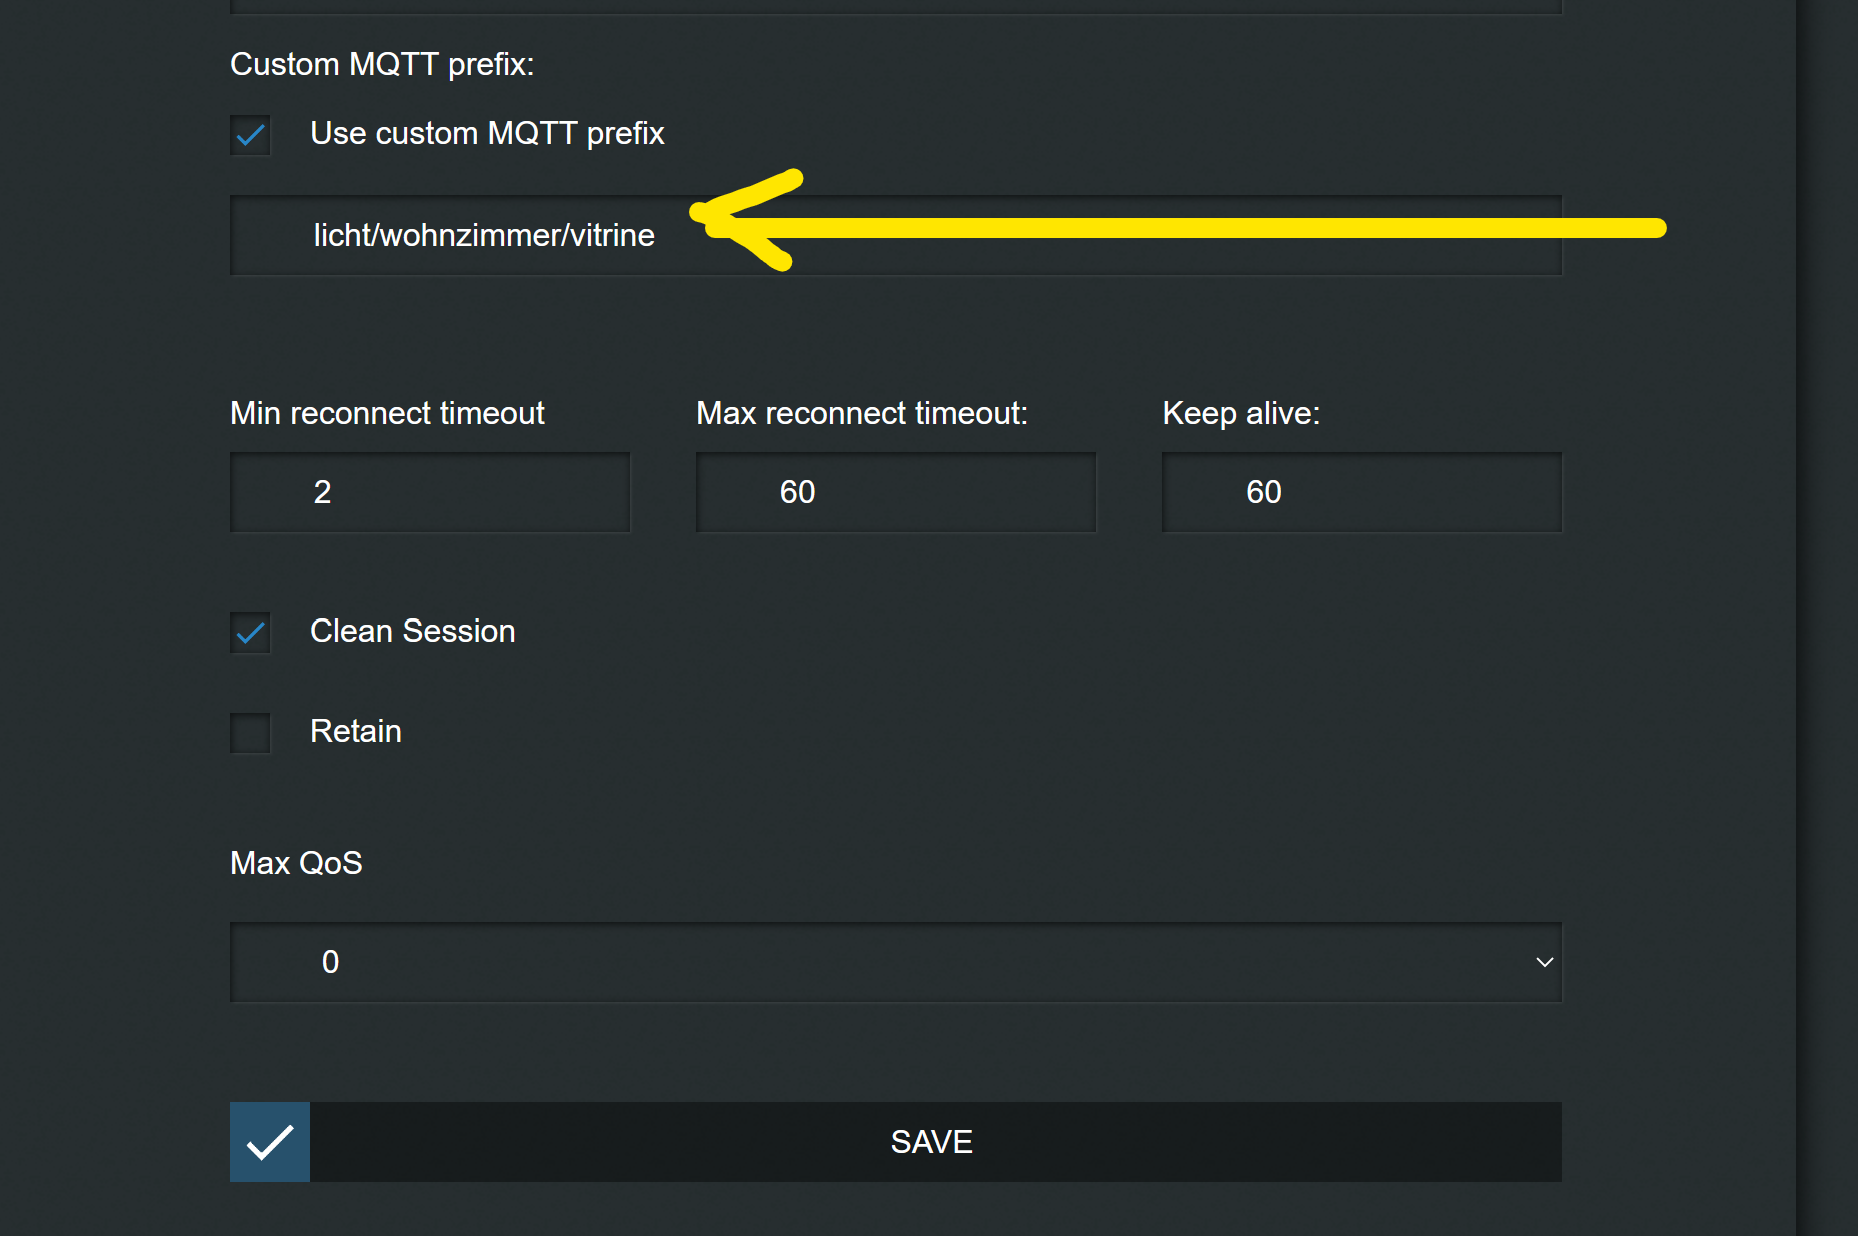Click the SAVE button text

coord(931,1142)
